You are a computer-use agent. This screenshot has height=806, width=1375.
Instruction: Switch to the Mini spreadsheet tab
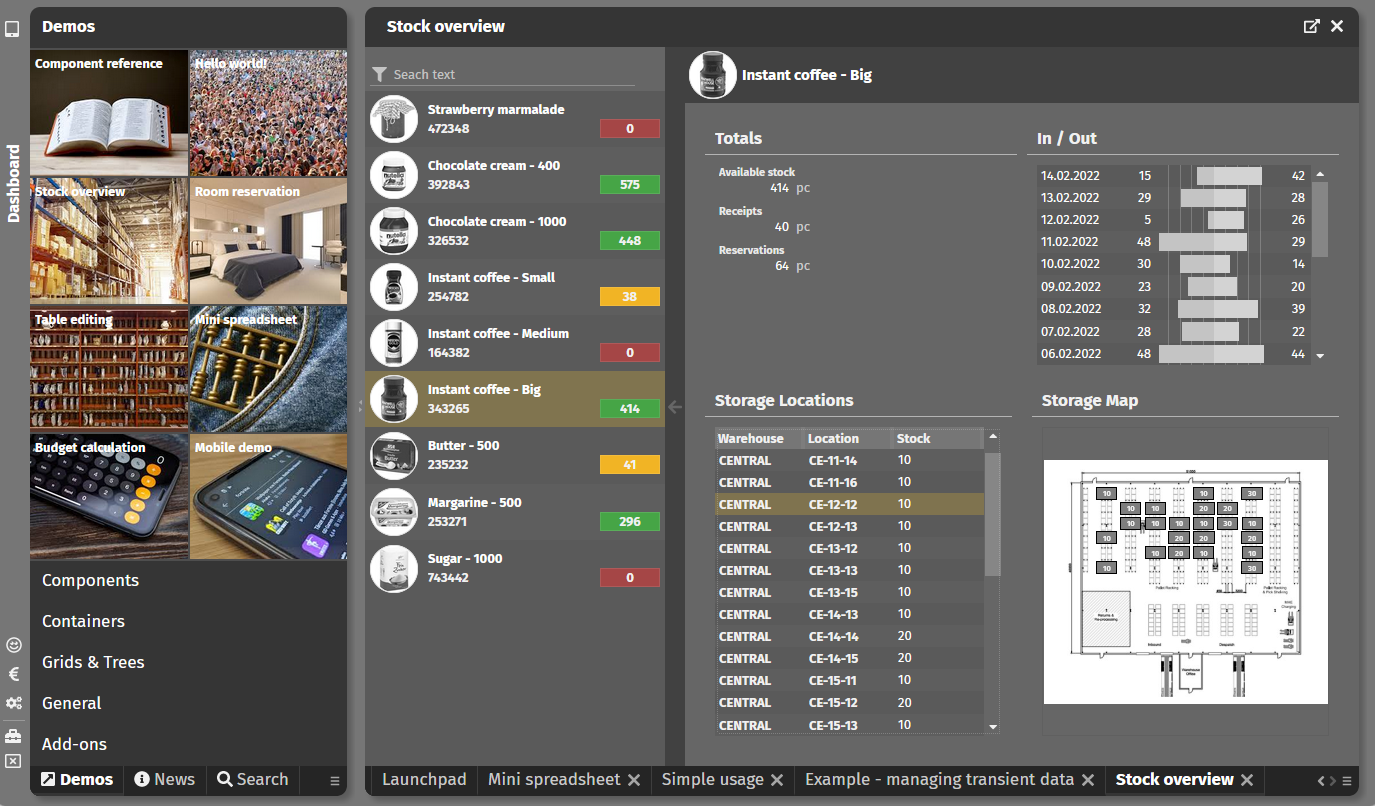click(554, 780)
